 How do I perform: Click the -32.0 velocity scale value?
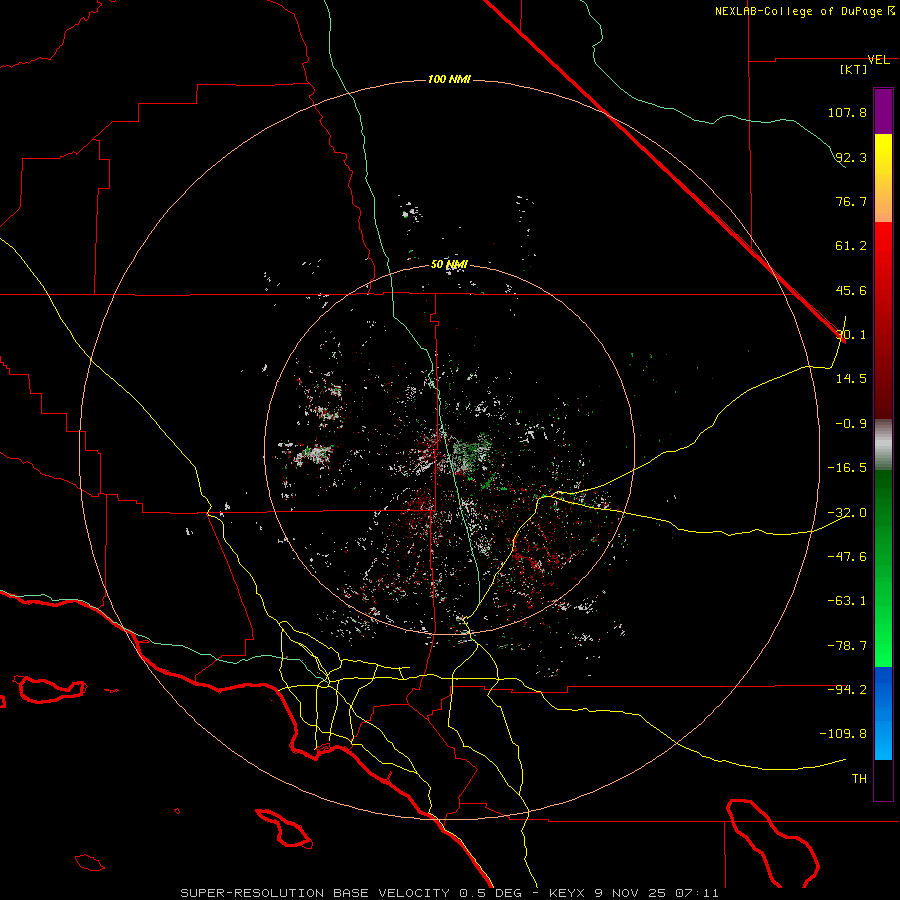point(847,513)
